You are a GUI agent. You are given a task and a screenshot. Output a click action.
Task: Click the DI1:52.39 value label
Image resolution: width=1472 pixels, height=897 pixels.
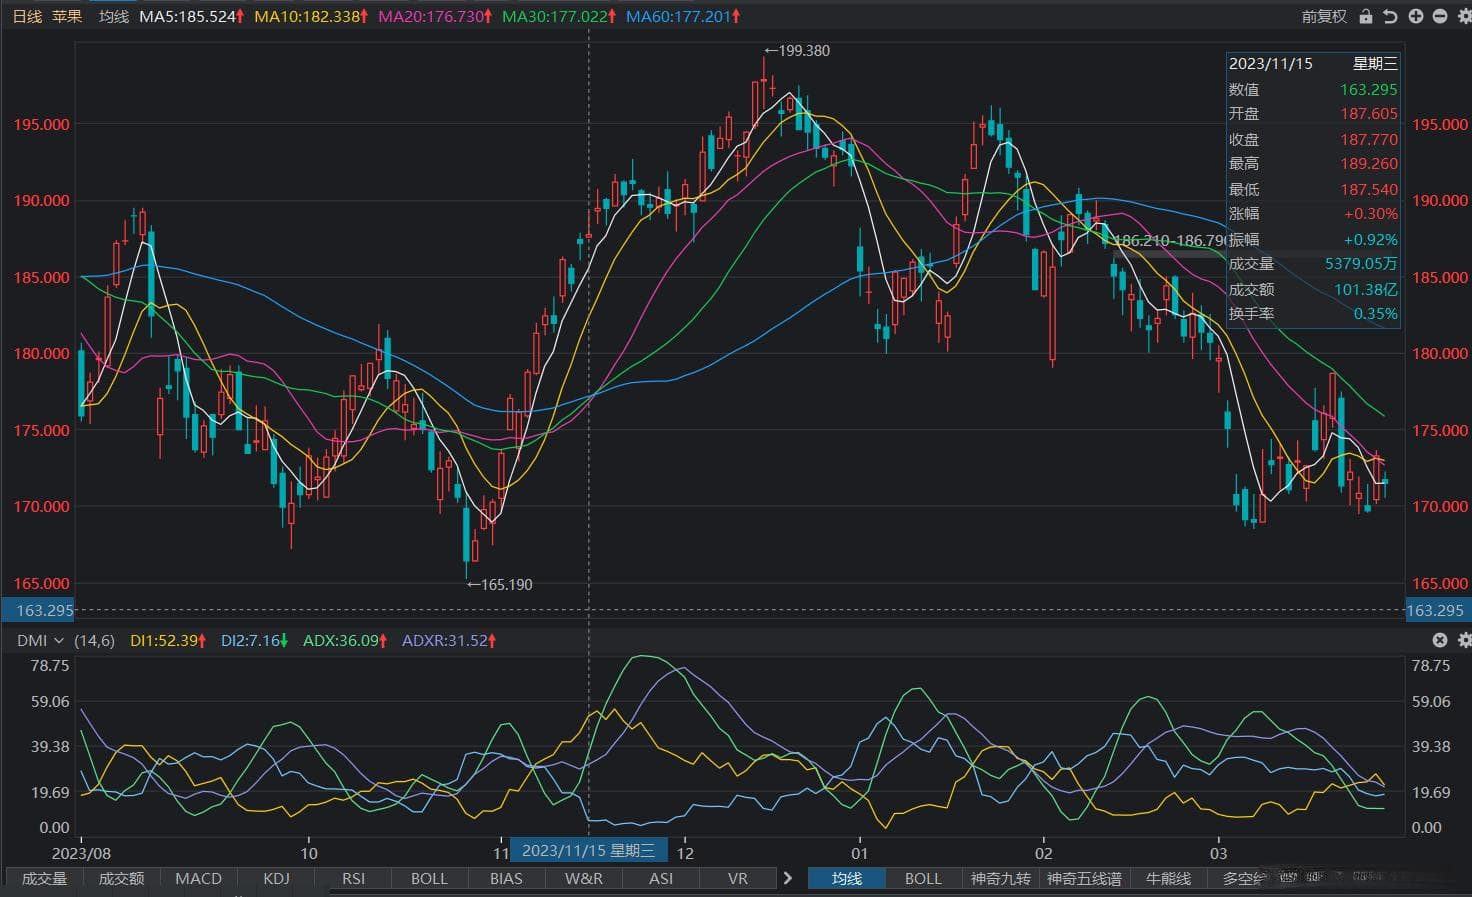coord(168,640)
